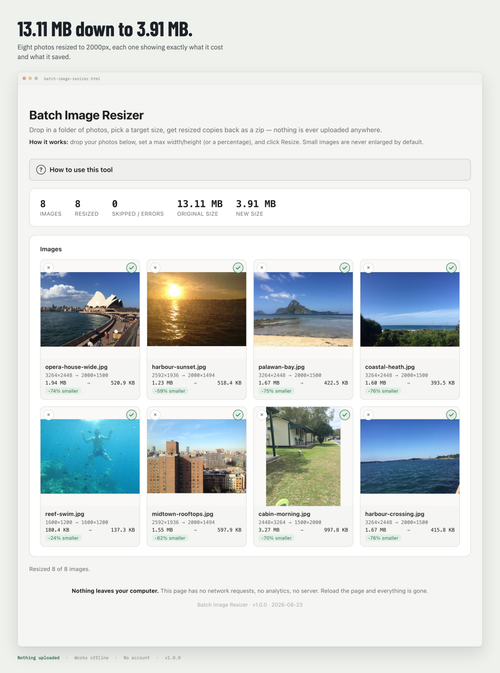Click the 3.91 MB new size stat

[256, 207]
